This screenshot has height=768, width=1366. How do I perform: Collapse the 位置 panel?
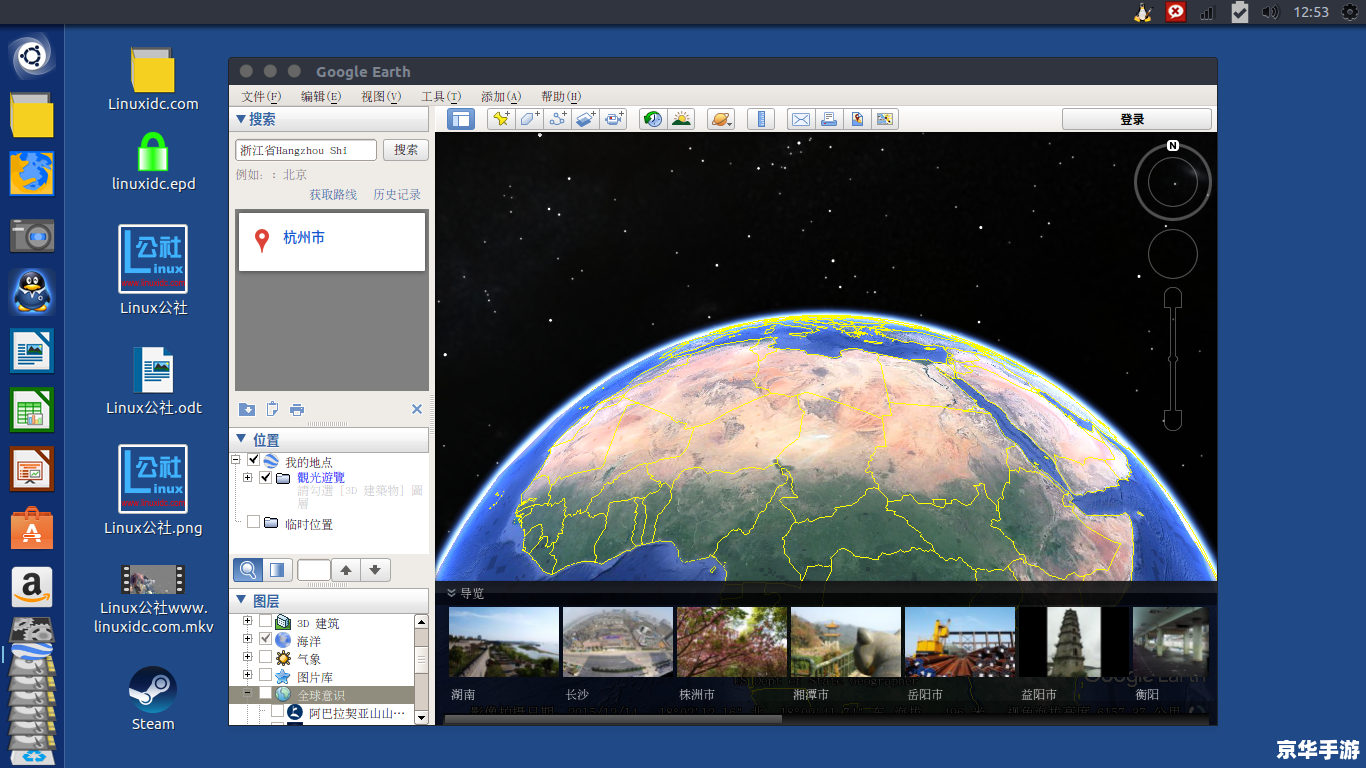tap(241, 440)
